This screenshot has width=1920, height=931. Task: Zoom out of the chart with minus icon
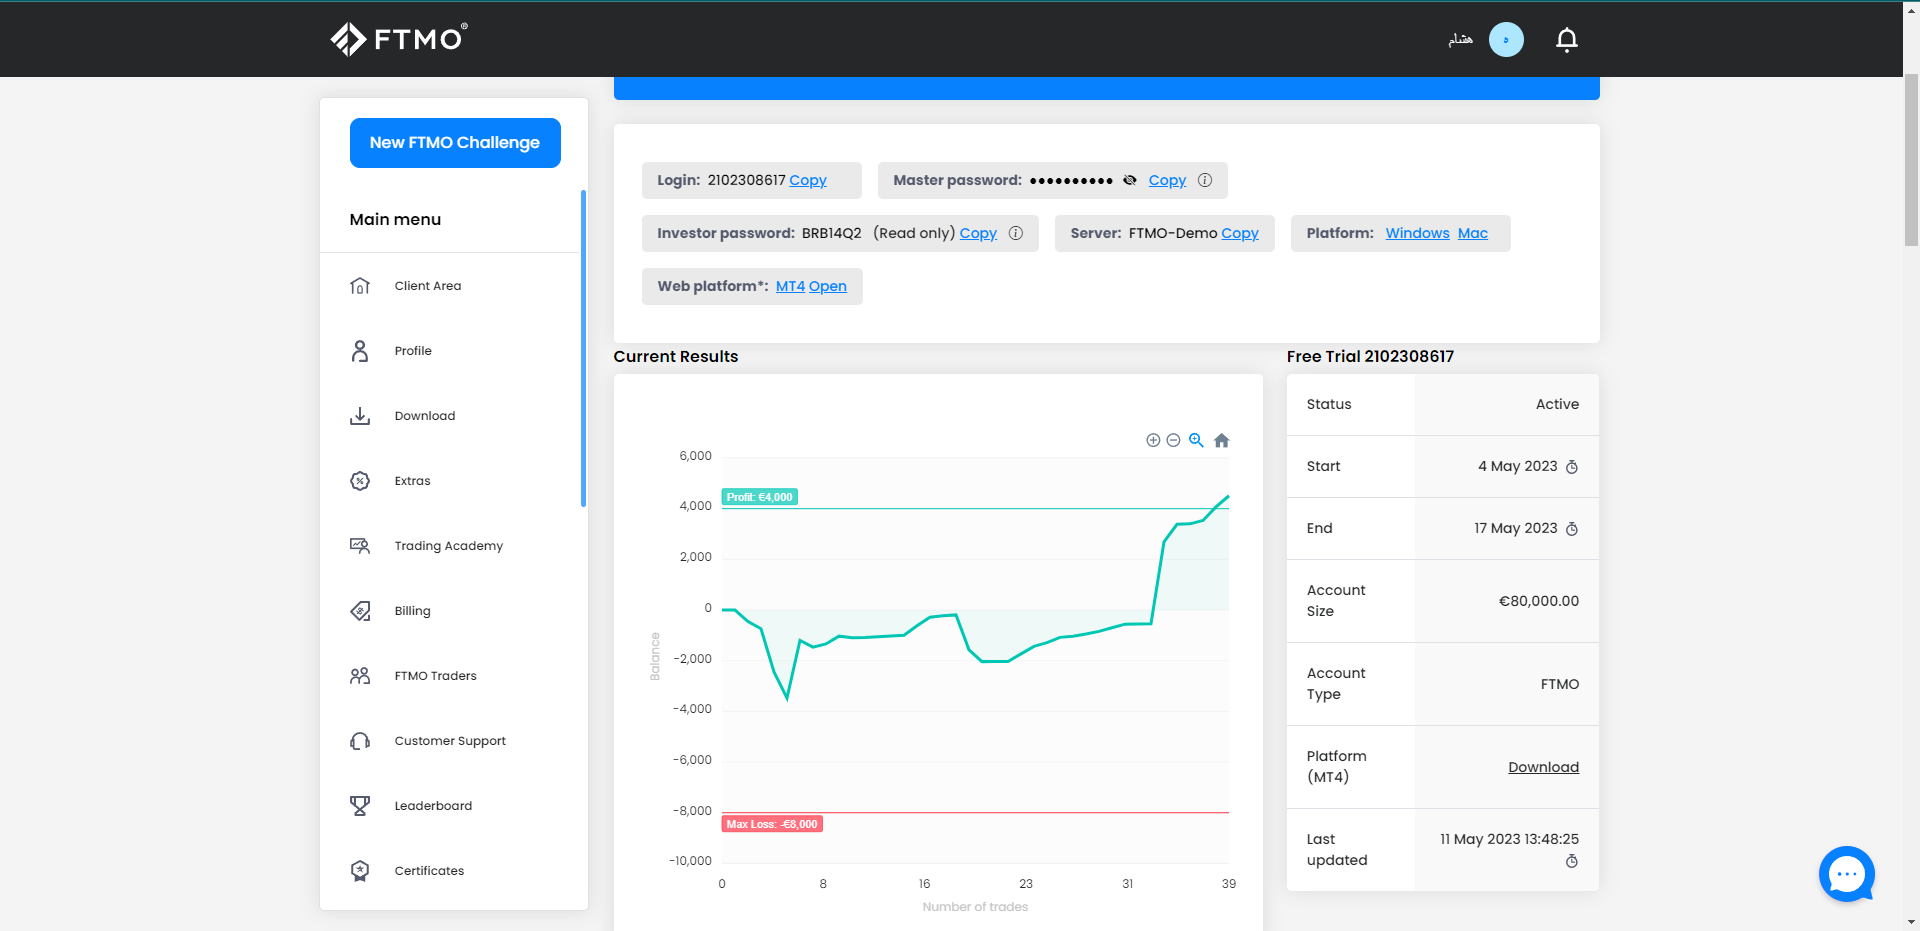click(1174, 440)
